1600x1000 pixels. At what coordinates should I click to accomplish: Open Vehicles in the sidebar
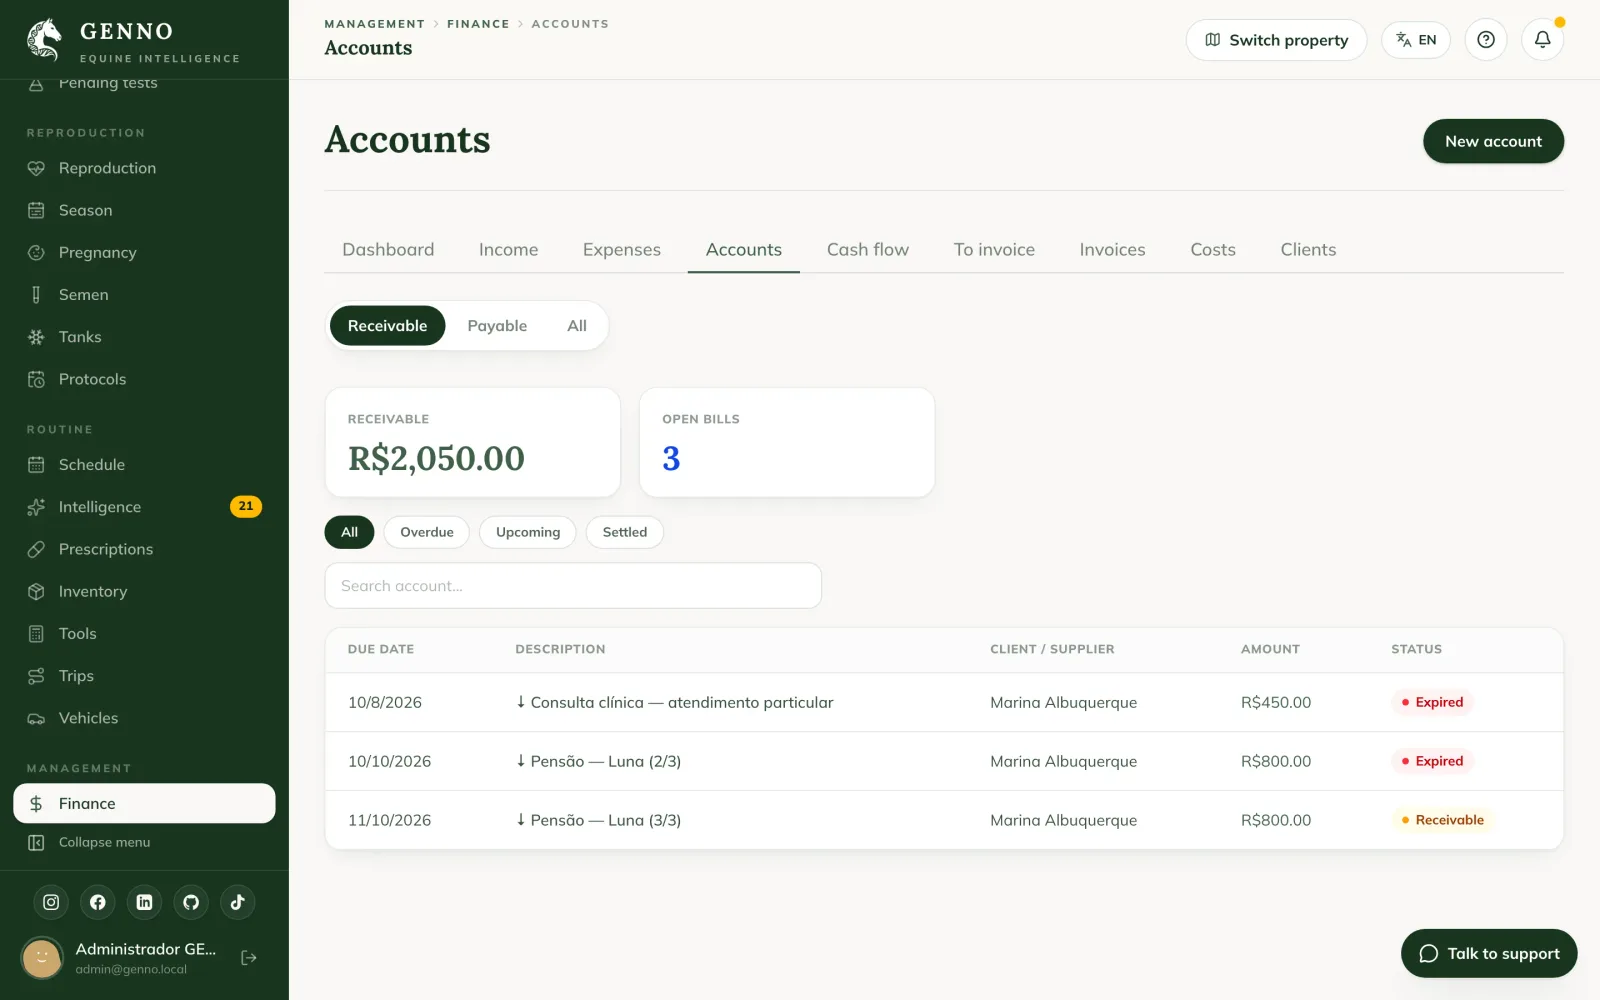(x=144, y=718)
